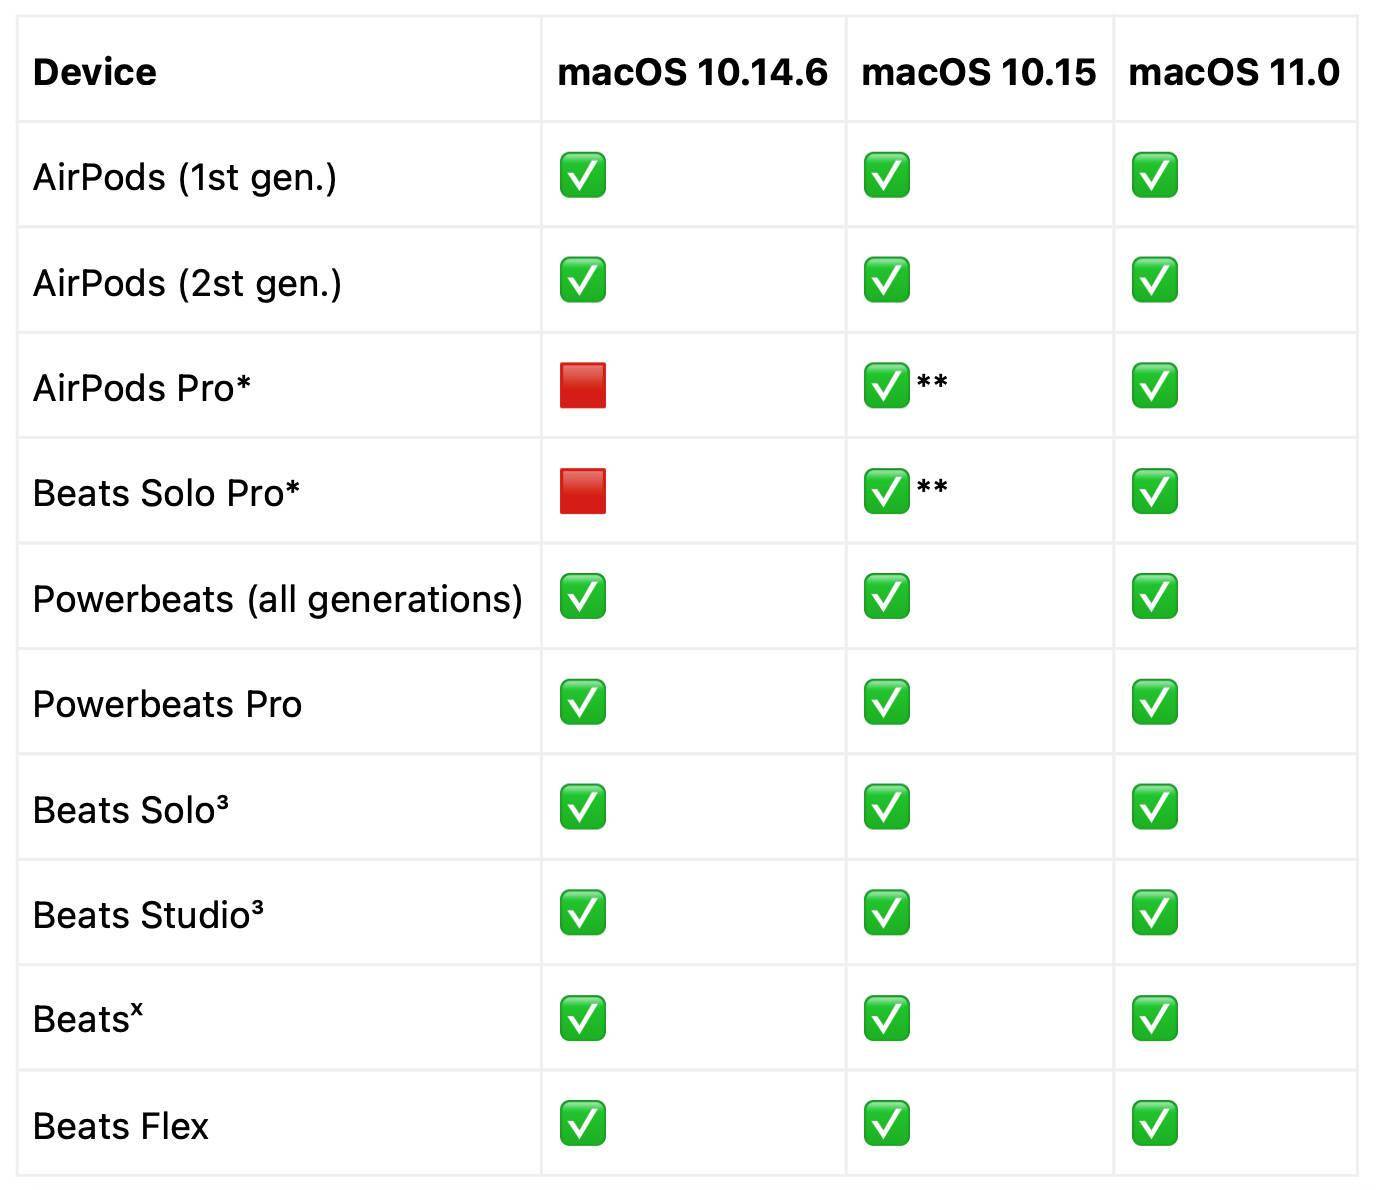Click Powerbeats Pro macOS 11.0 checkmark
The height and width of the screenshot is (1190, 1376).
click(x=1154, y=702)
